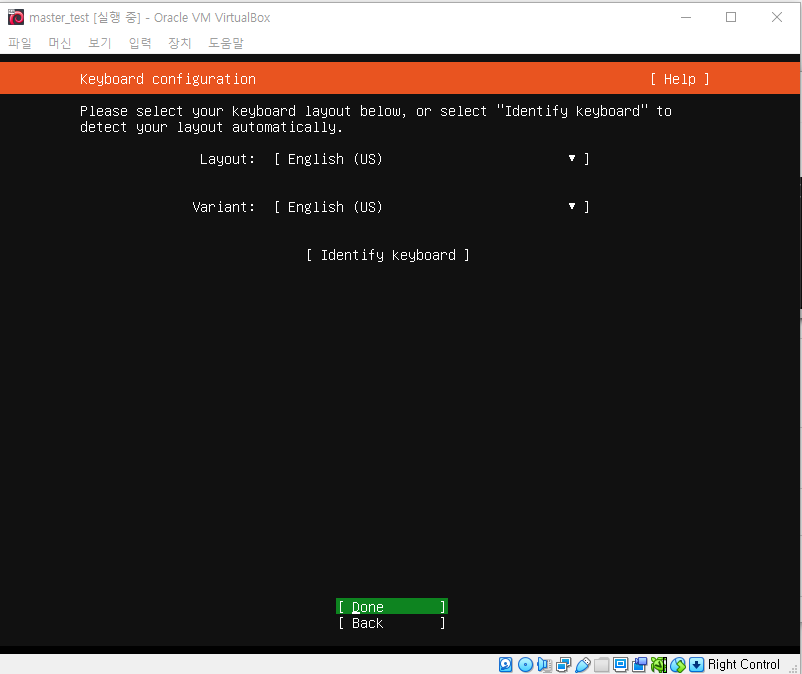Viewport: 802px width, 674px height.
Task: Open the 머신 menu
Action: point(60,43)
